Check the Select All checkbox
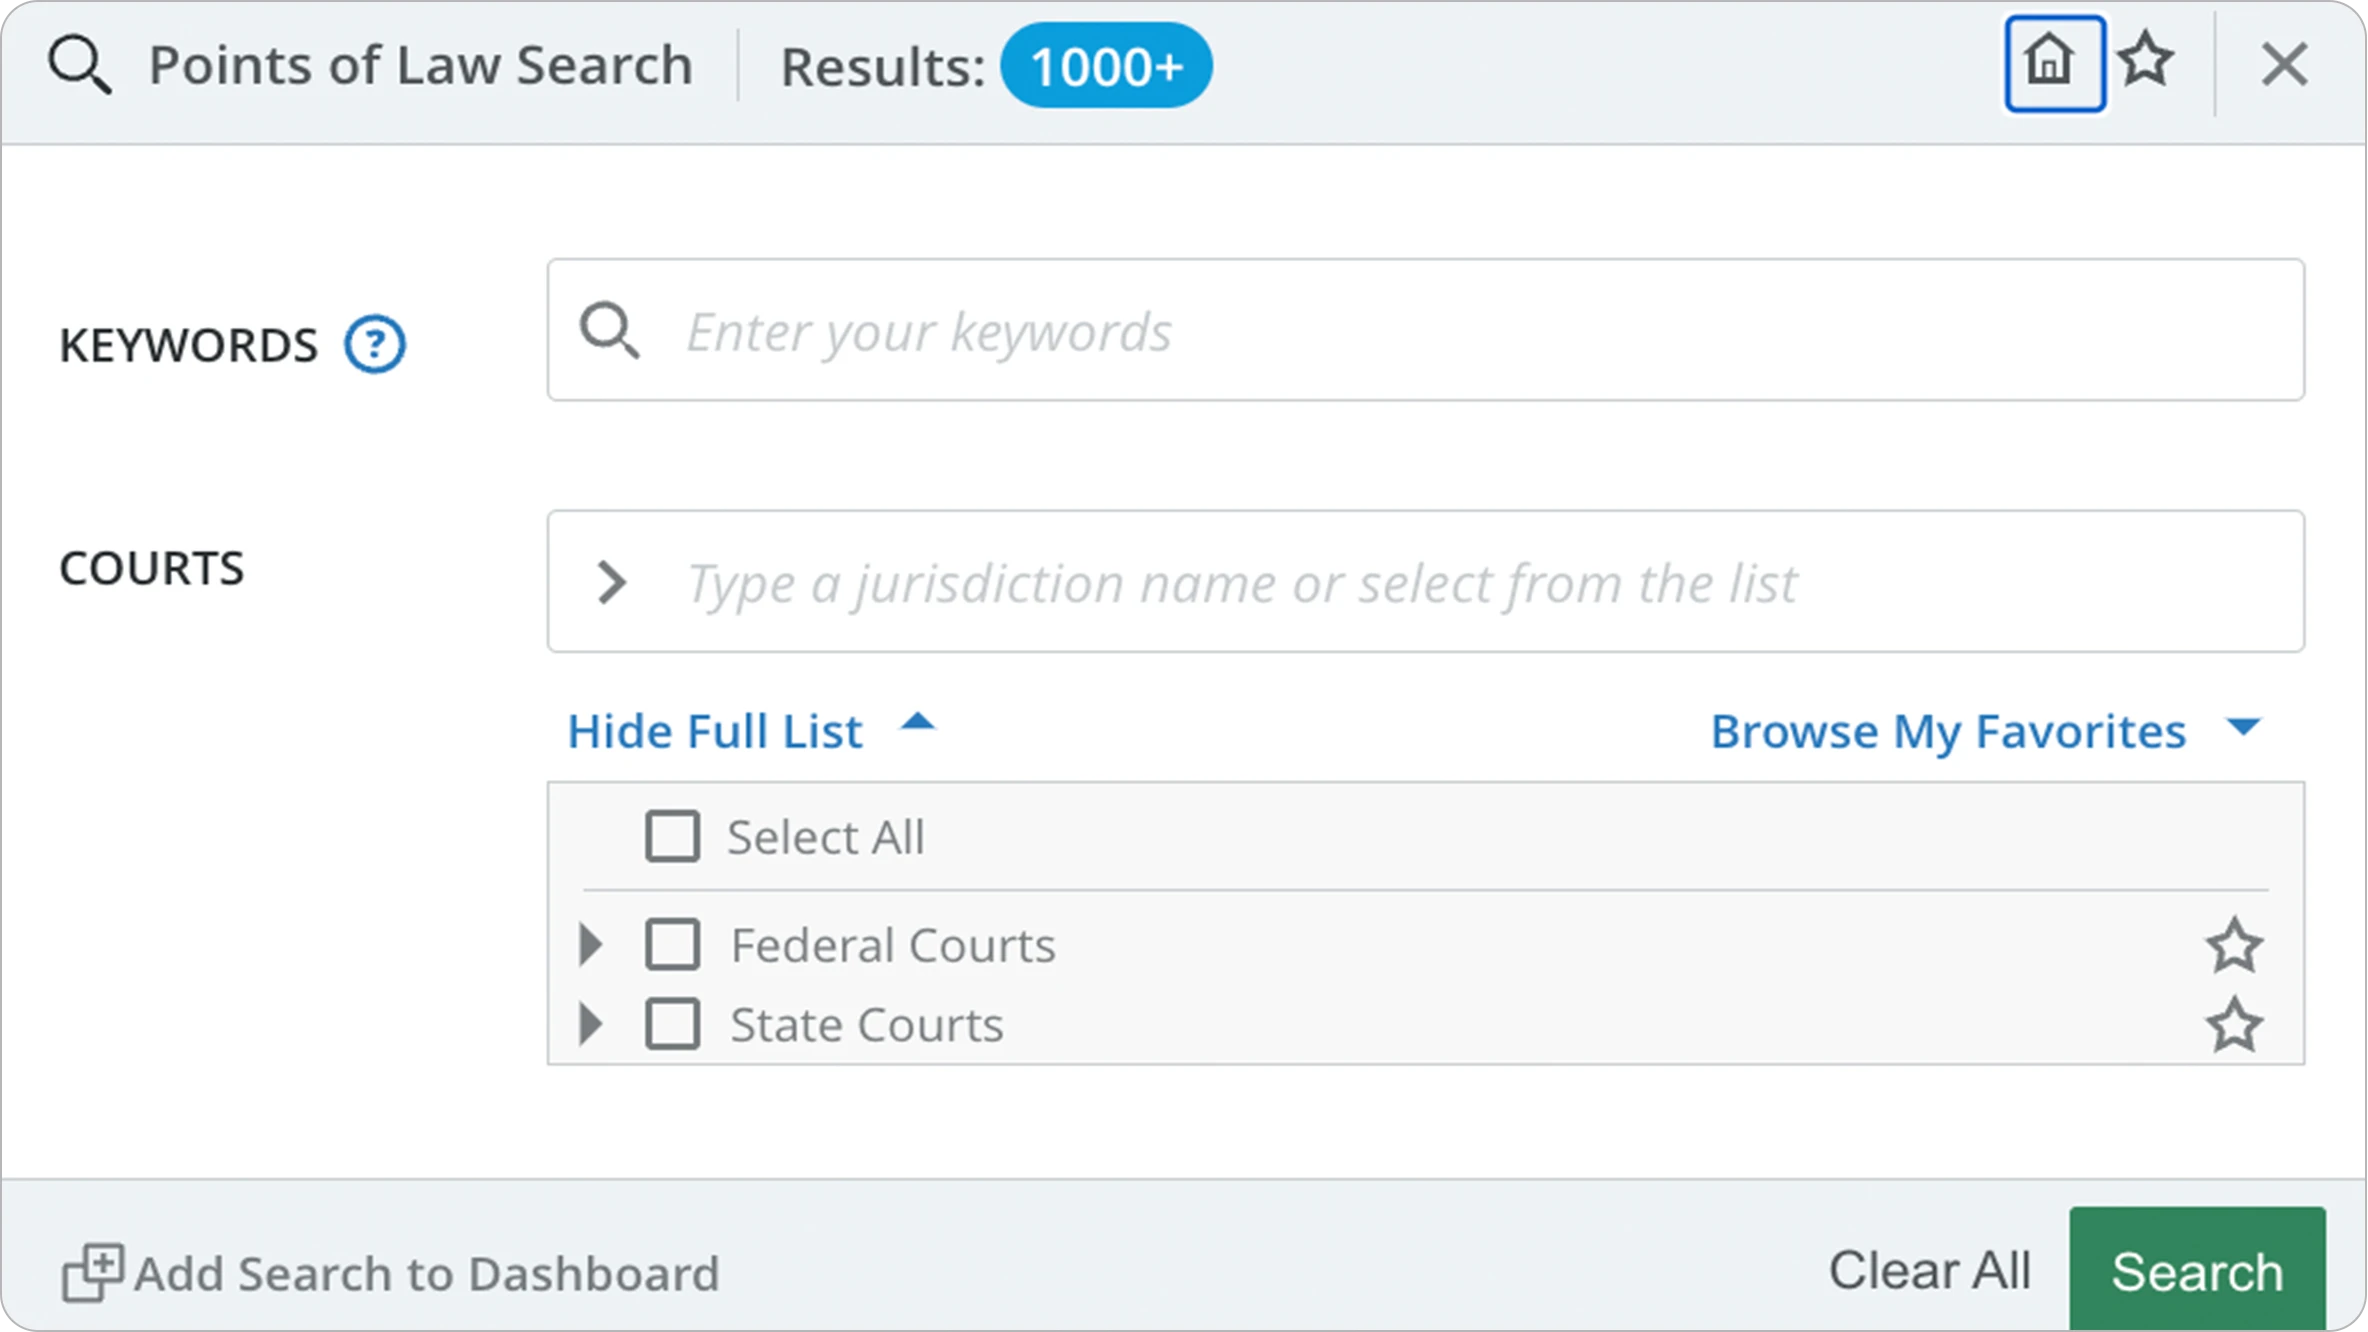 (672, 836)
